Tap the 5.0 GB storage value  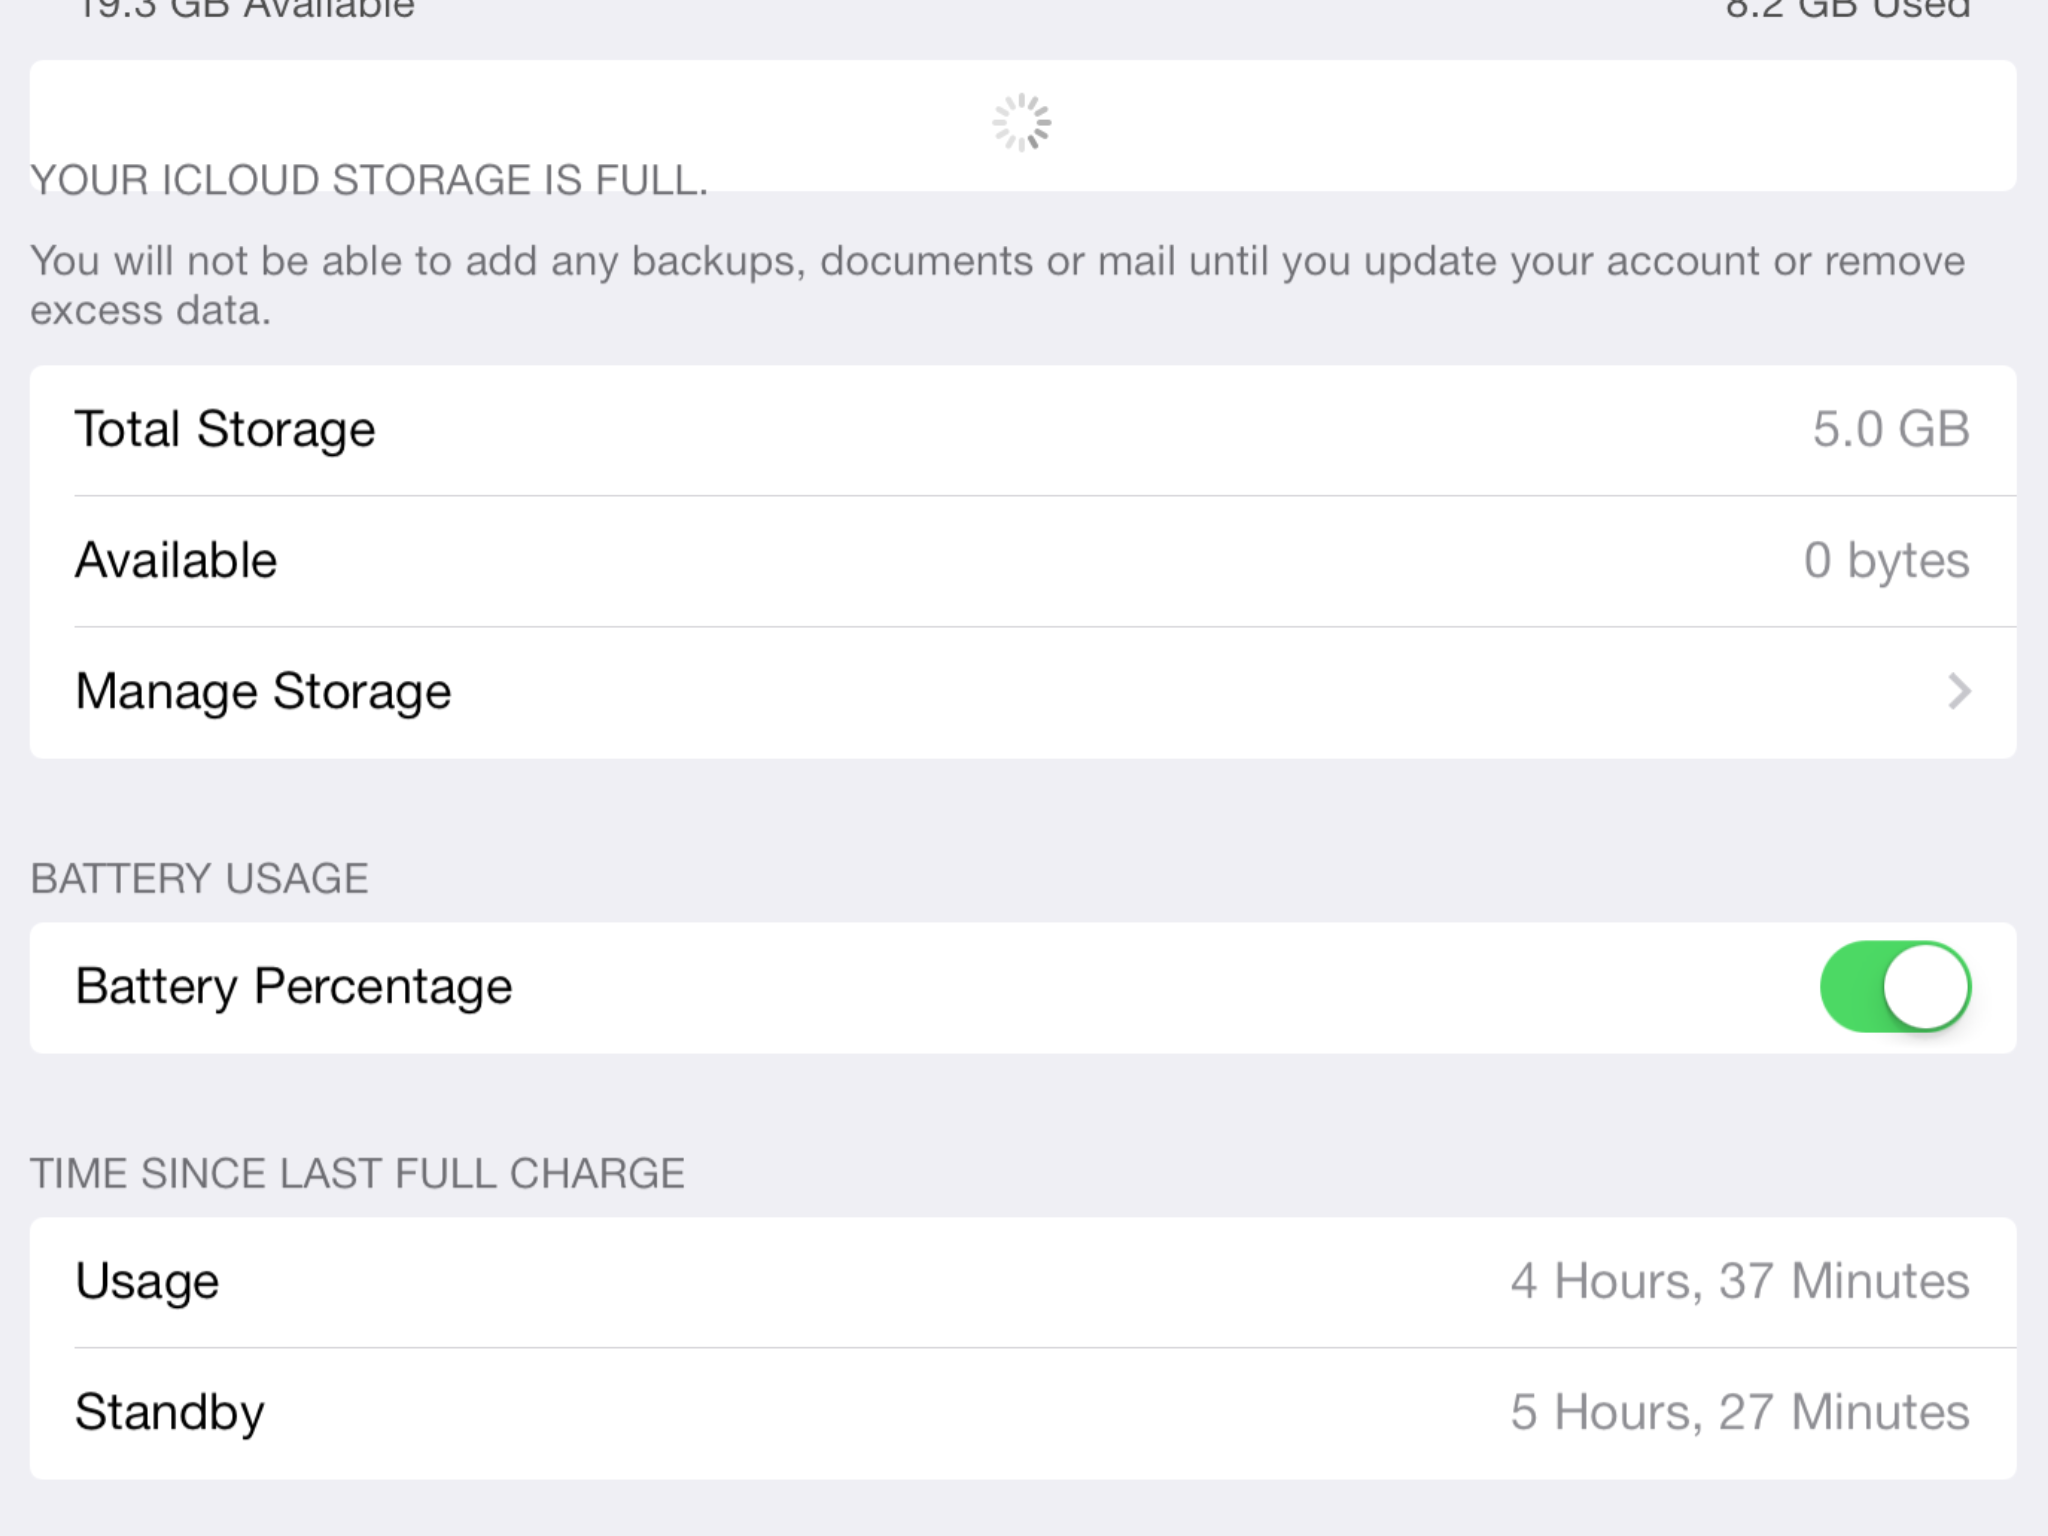click(x=1891, y=429)
